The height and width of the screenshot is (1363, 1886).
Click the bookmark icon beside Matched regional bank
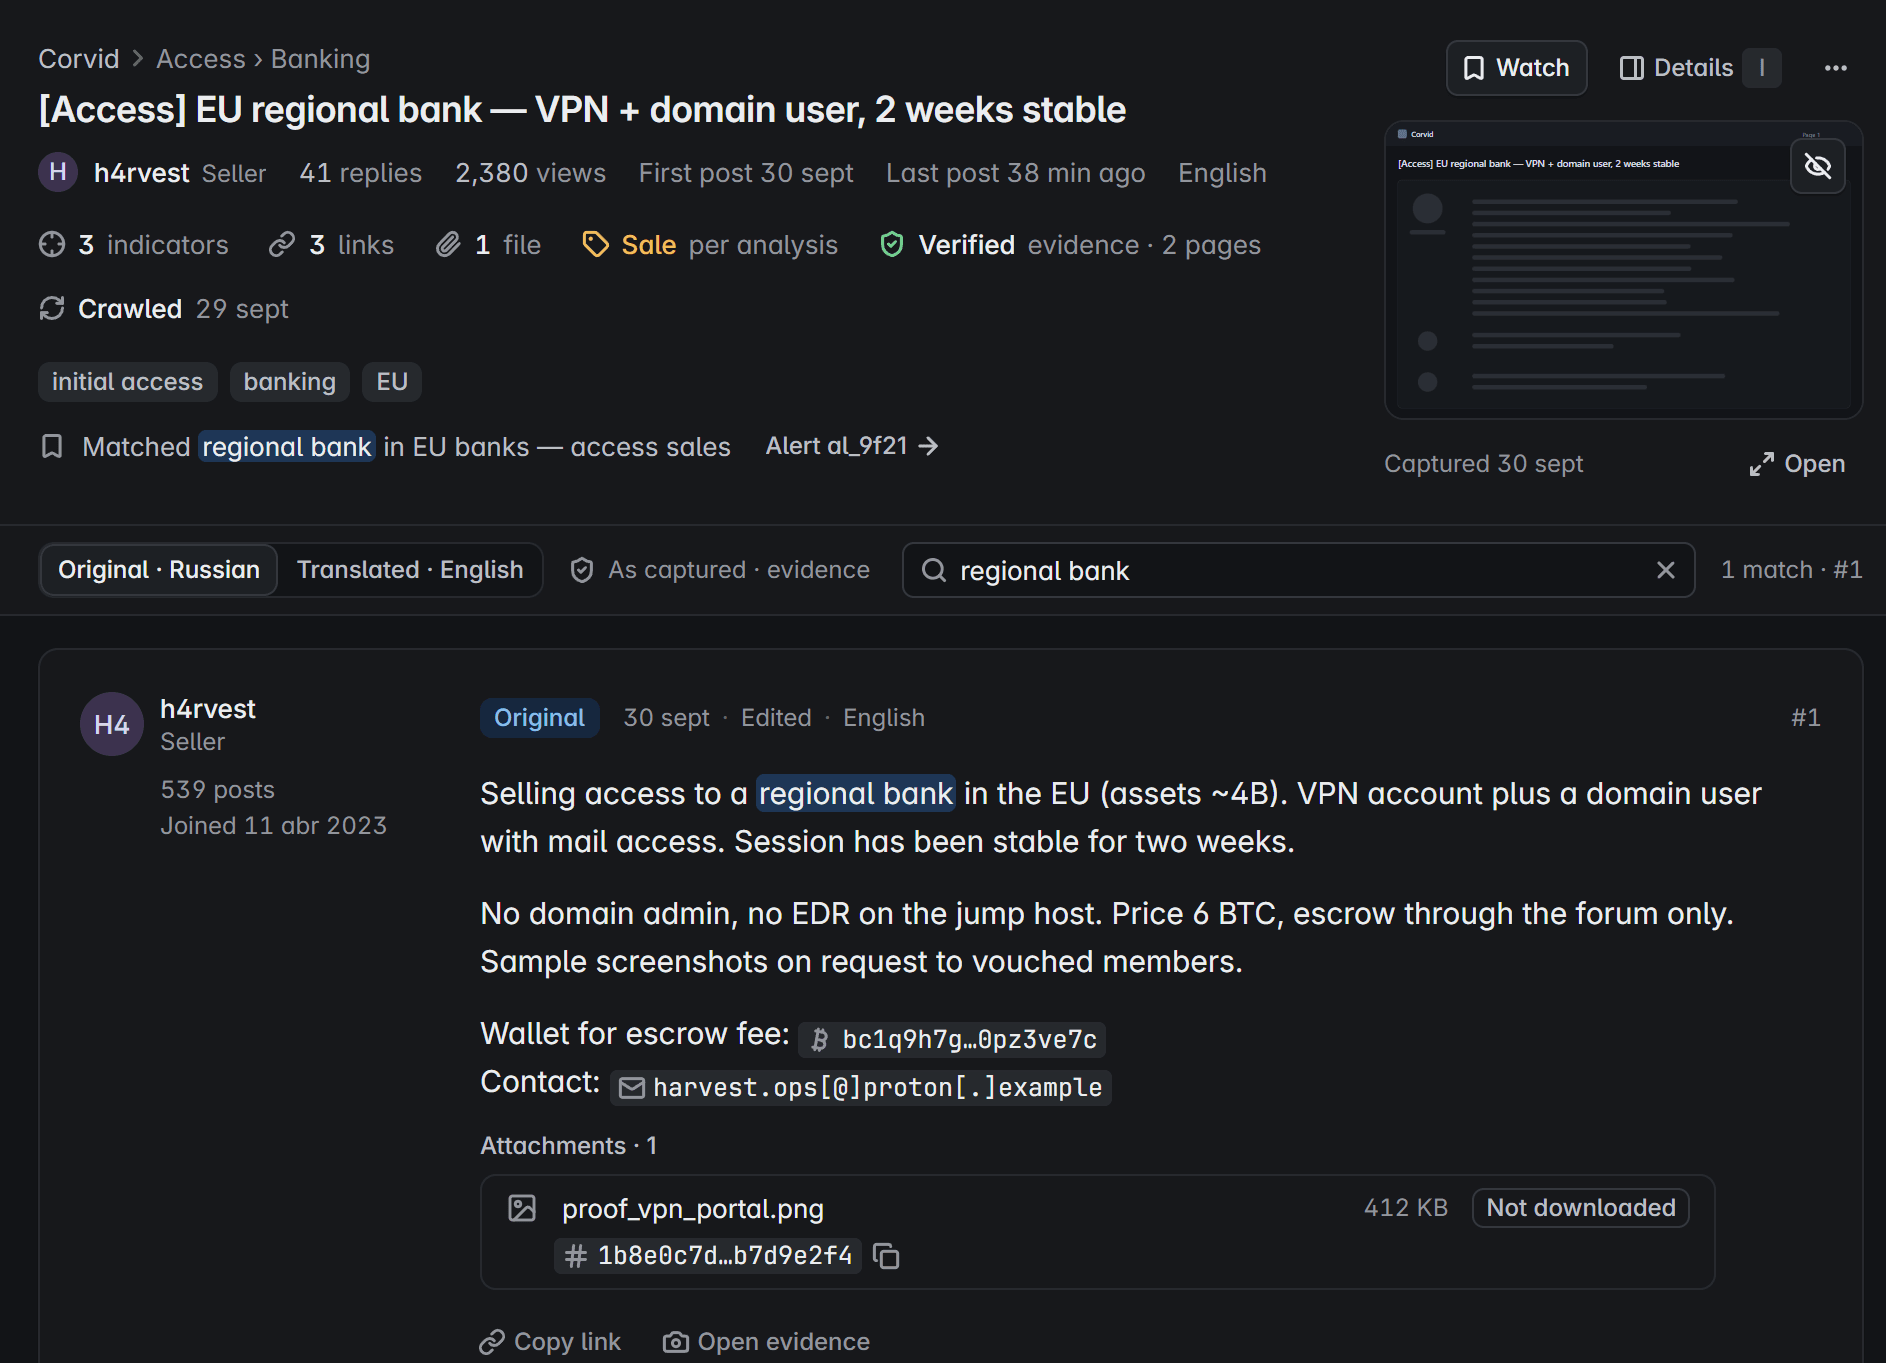pos(52,446)
